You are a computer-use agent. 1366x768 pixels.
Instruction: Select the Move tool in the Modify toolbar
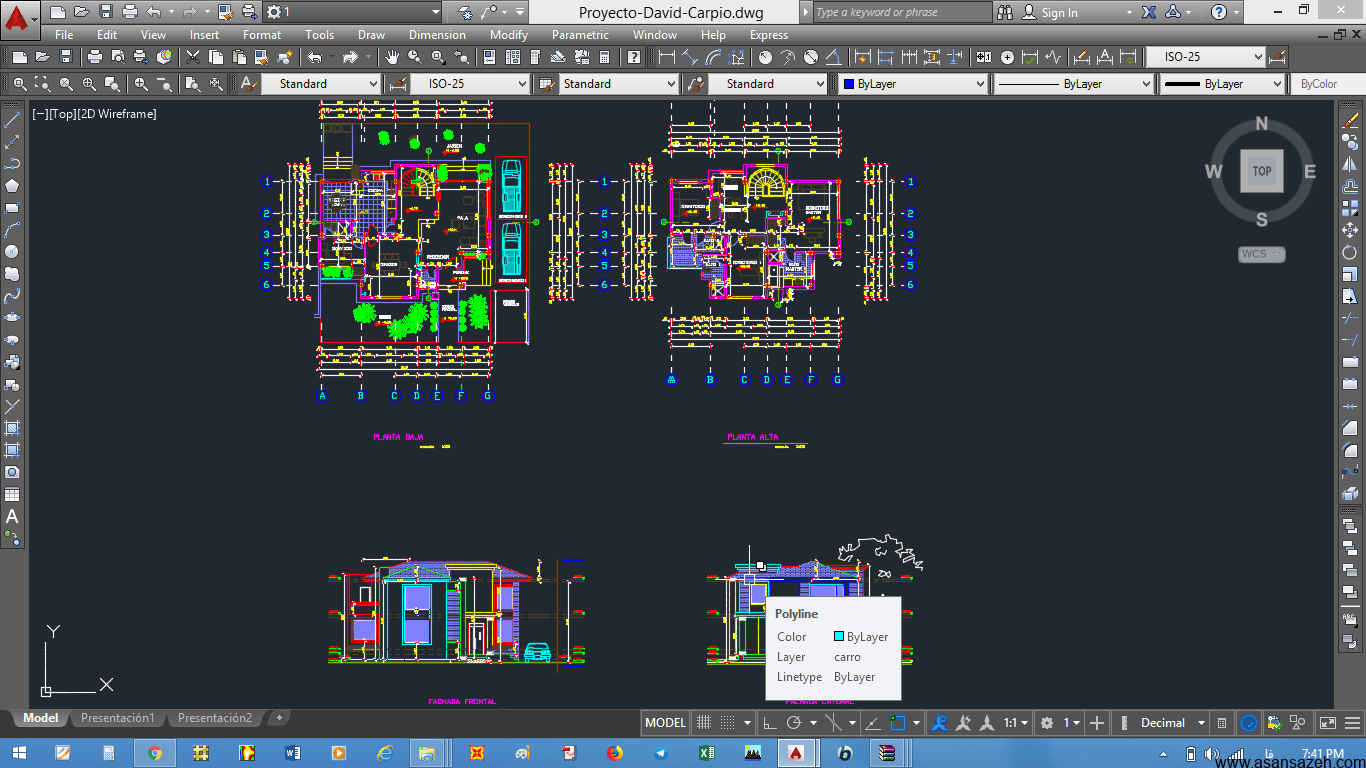tap(1350, 230)
